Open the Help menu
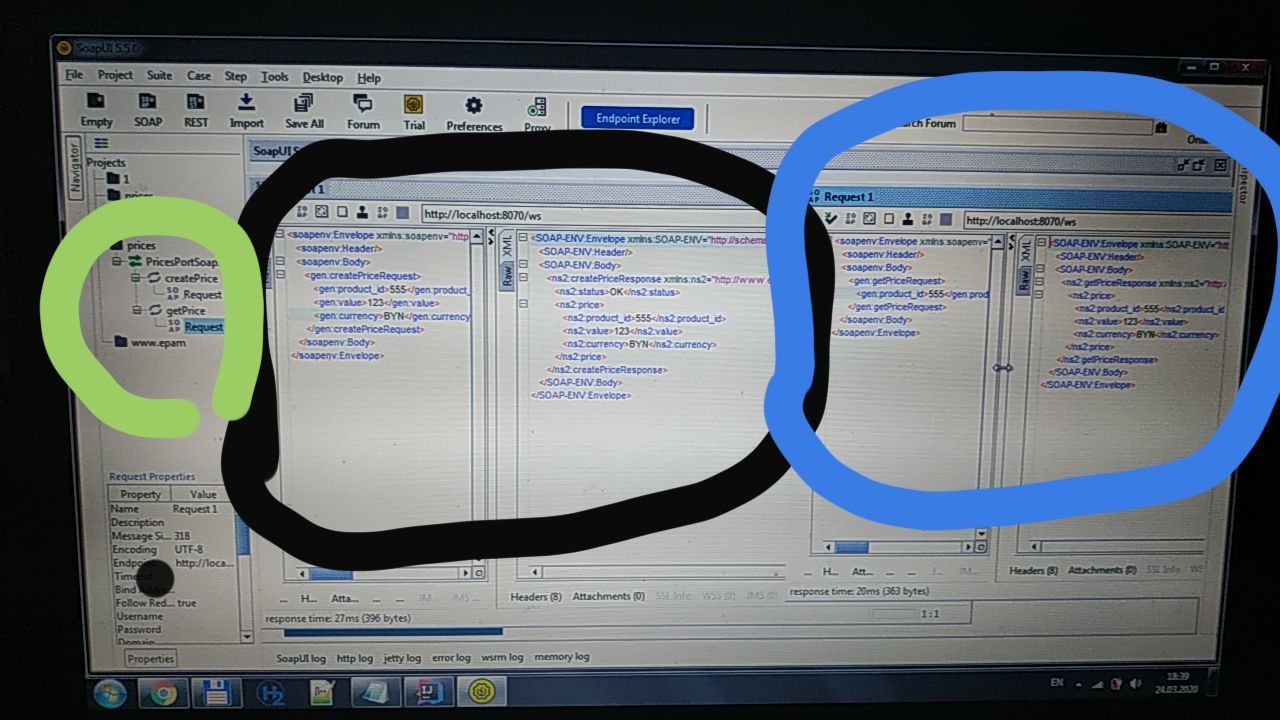 click(369, 78)
